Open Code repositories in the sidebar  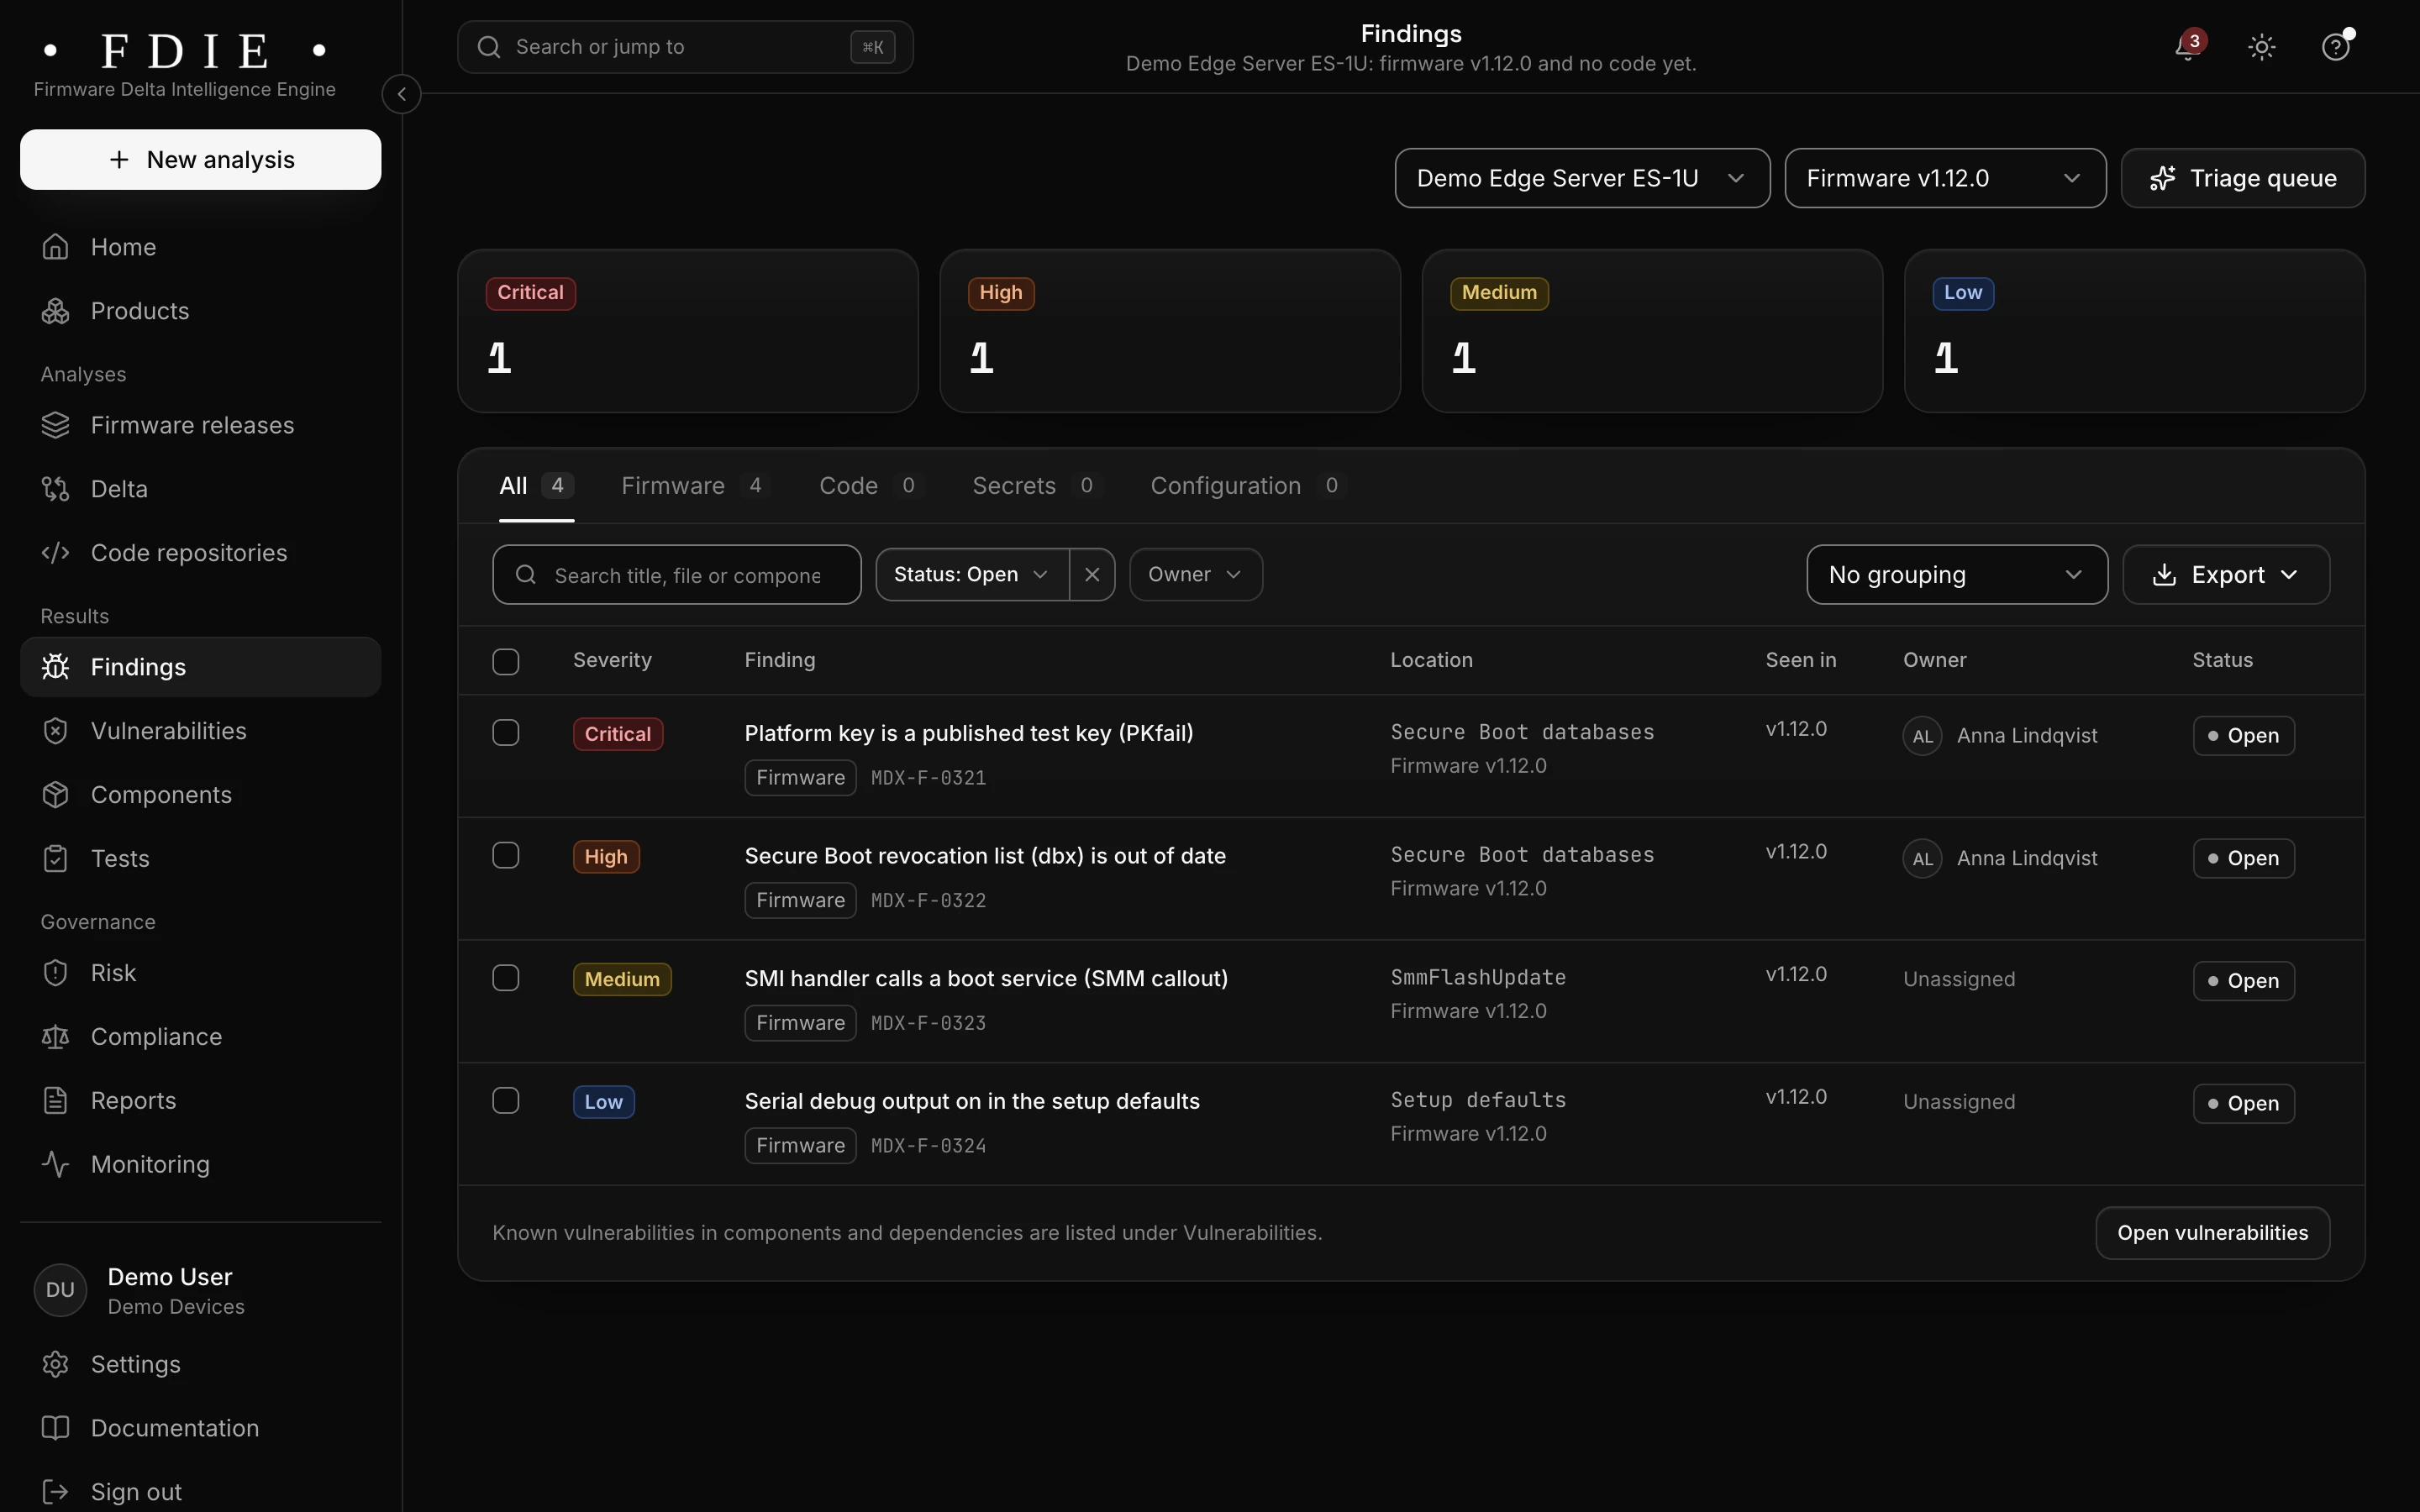coord(200,553)
